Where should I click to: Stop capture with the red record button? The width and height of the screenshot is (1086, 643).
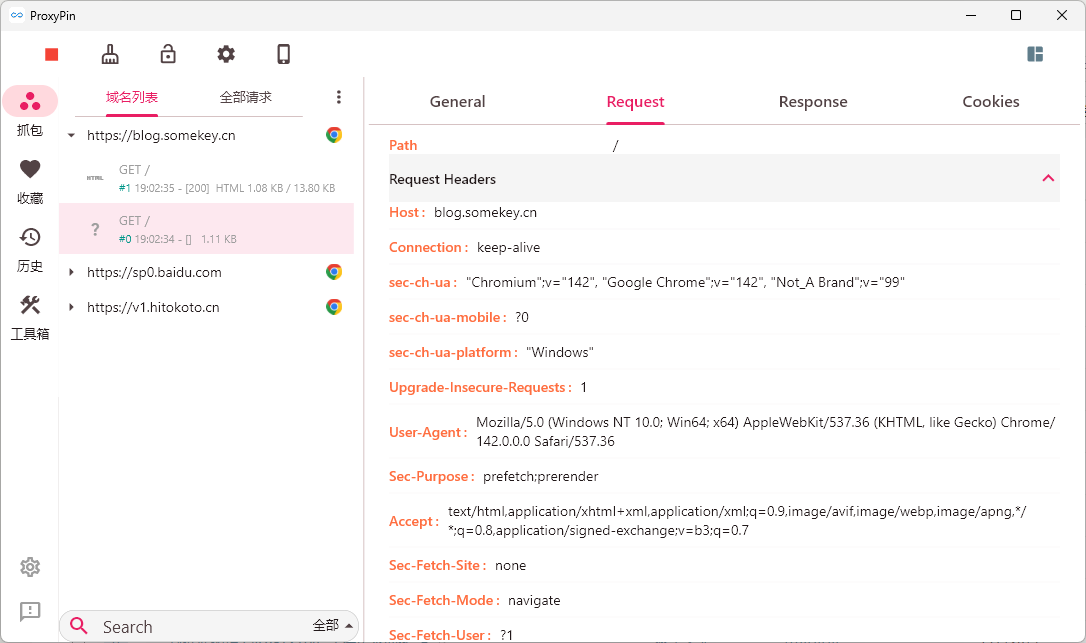(52, 54)
